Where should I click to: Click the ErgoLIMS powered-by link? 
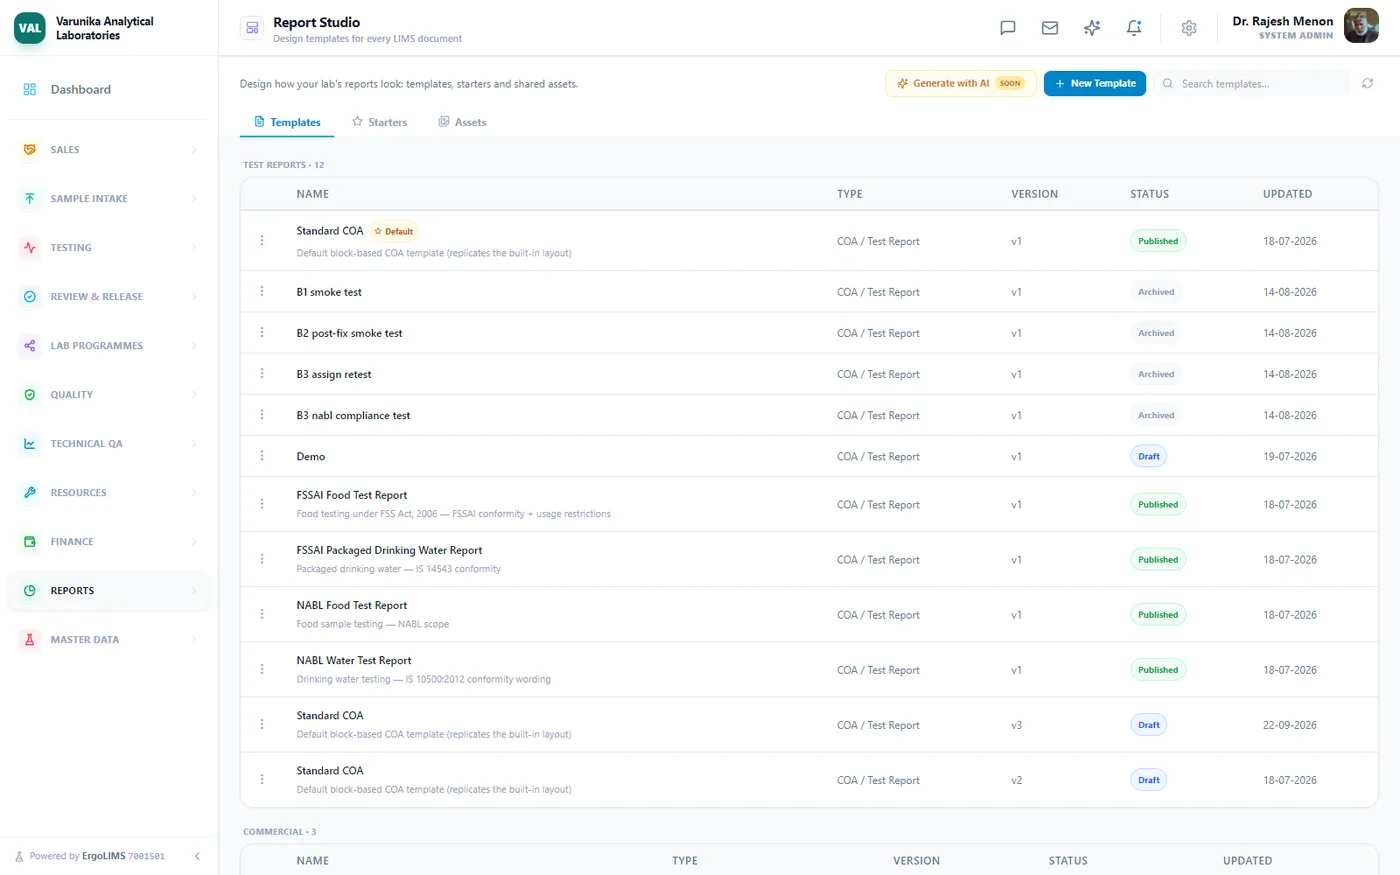click(x=103, y=856)
